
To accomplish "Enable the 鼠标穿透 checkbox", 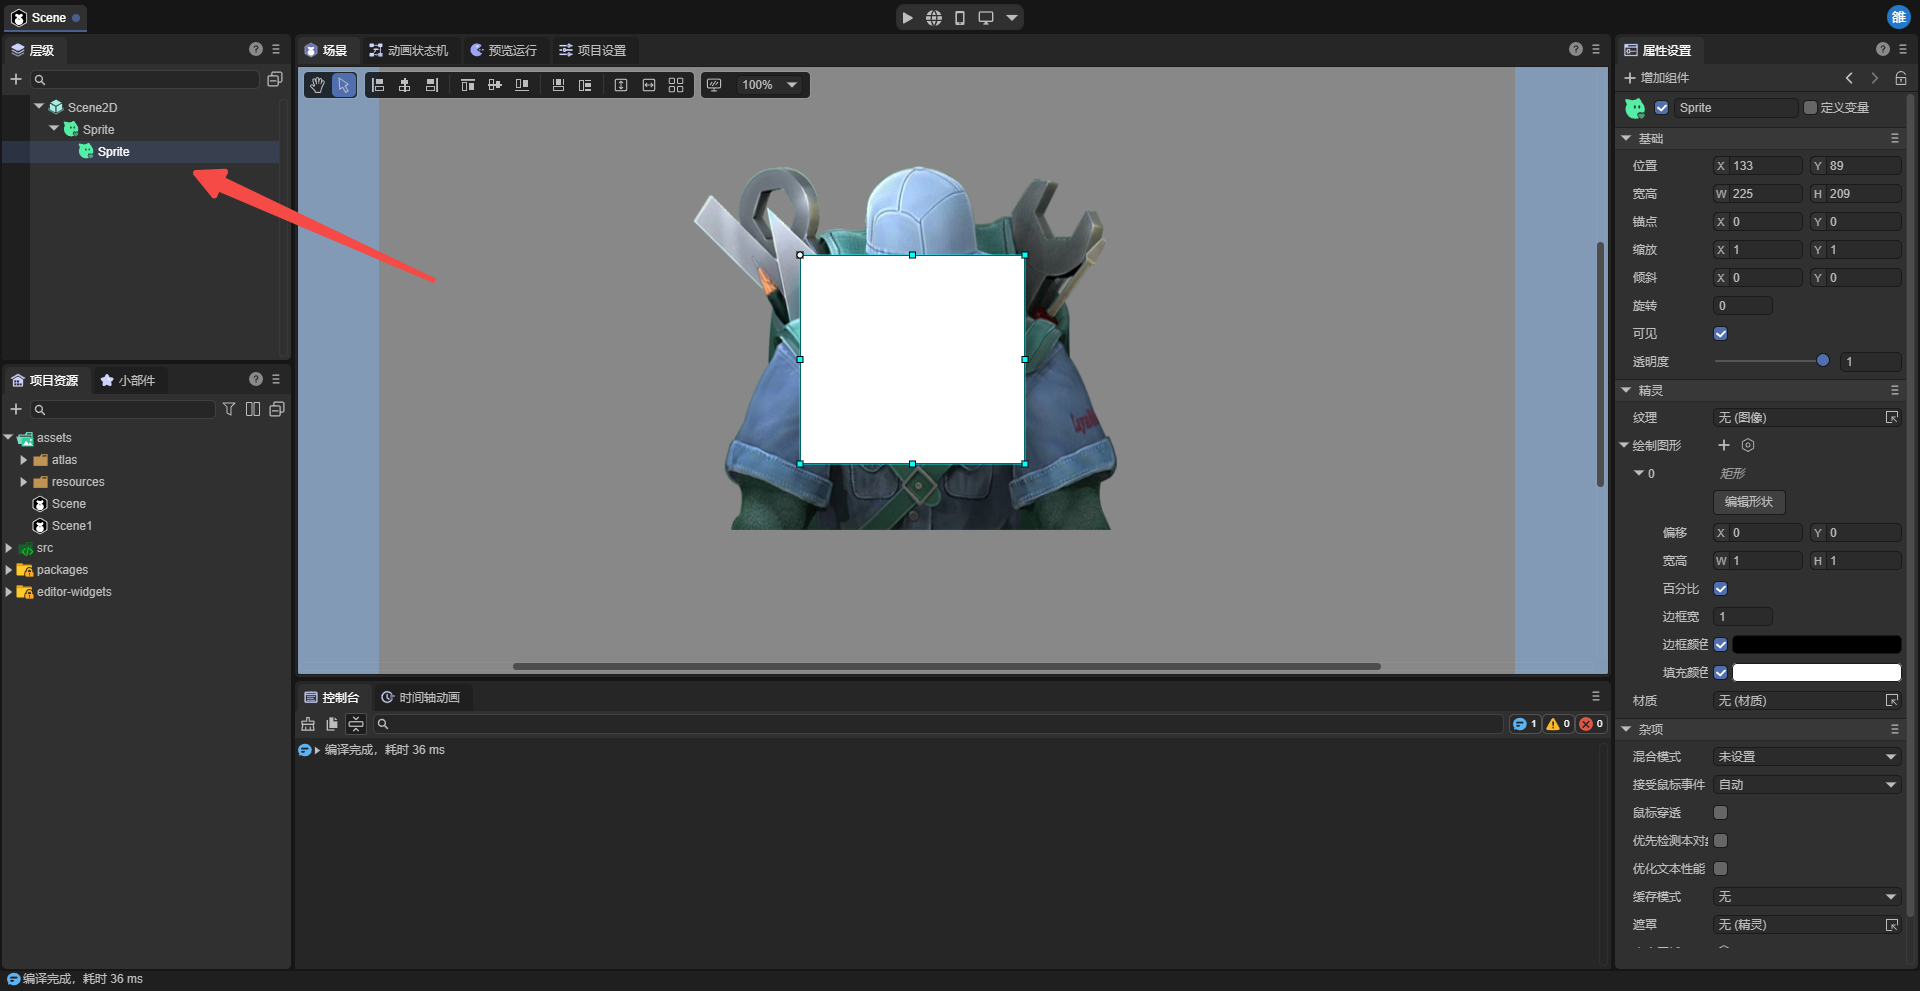I will click(x=1720, y=813).
